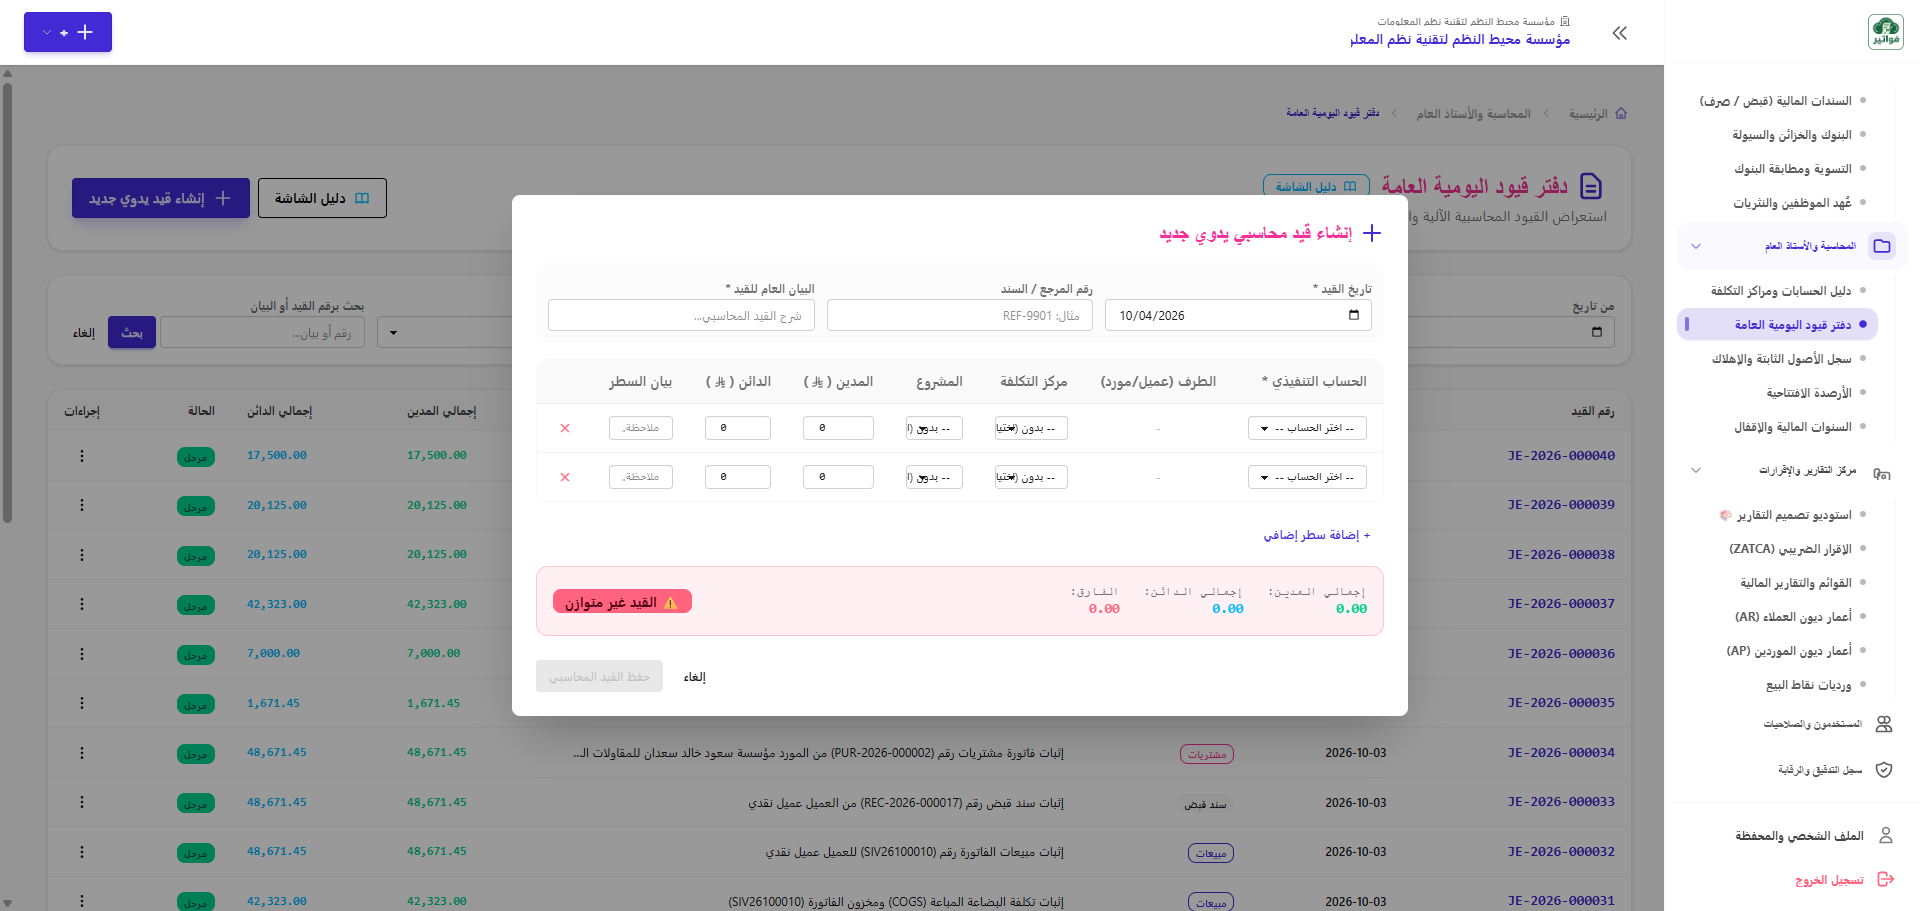This screenshot has height=911, width=1920.
Task: Click first row بيان السطر note field
Action: [641, 428]
